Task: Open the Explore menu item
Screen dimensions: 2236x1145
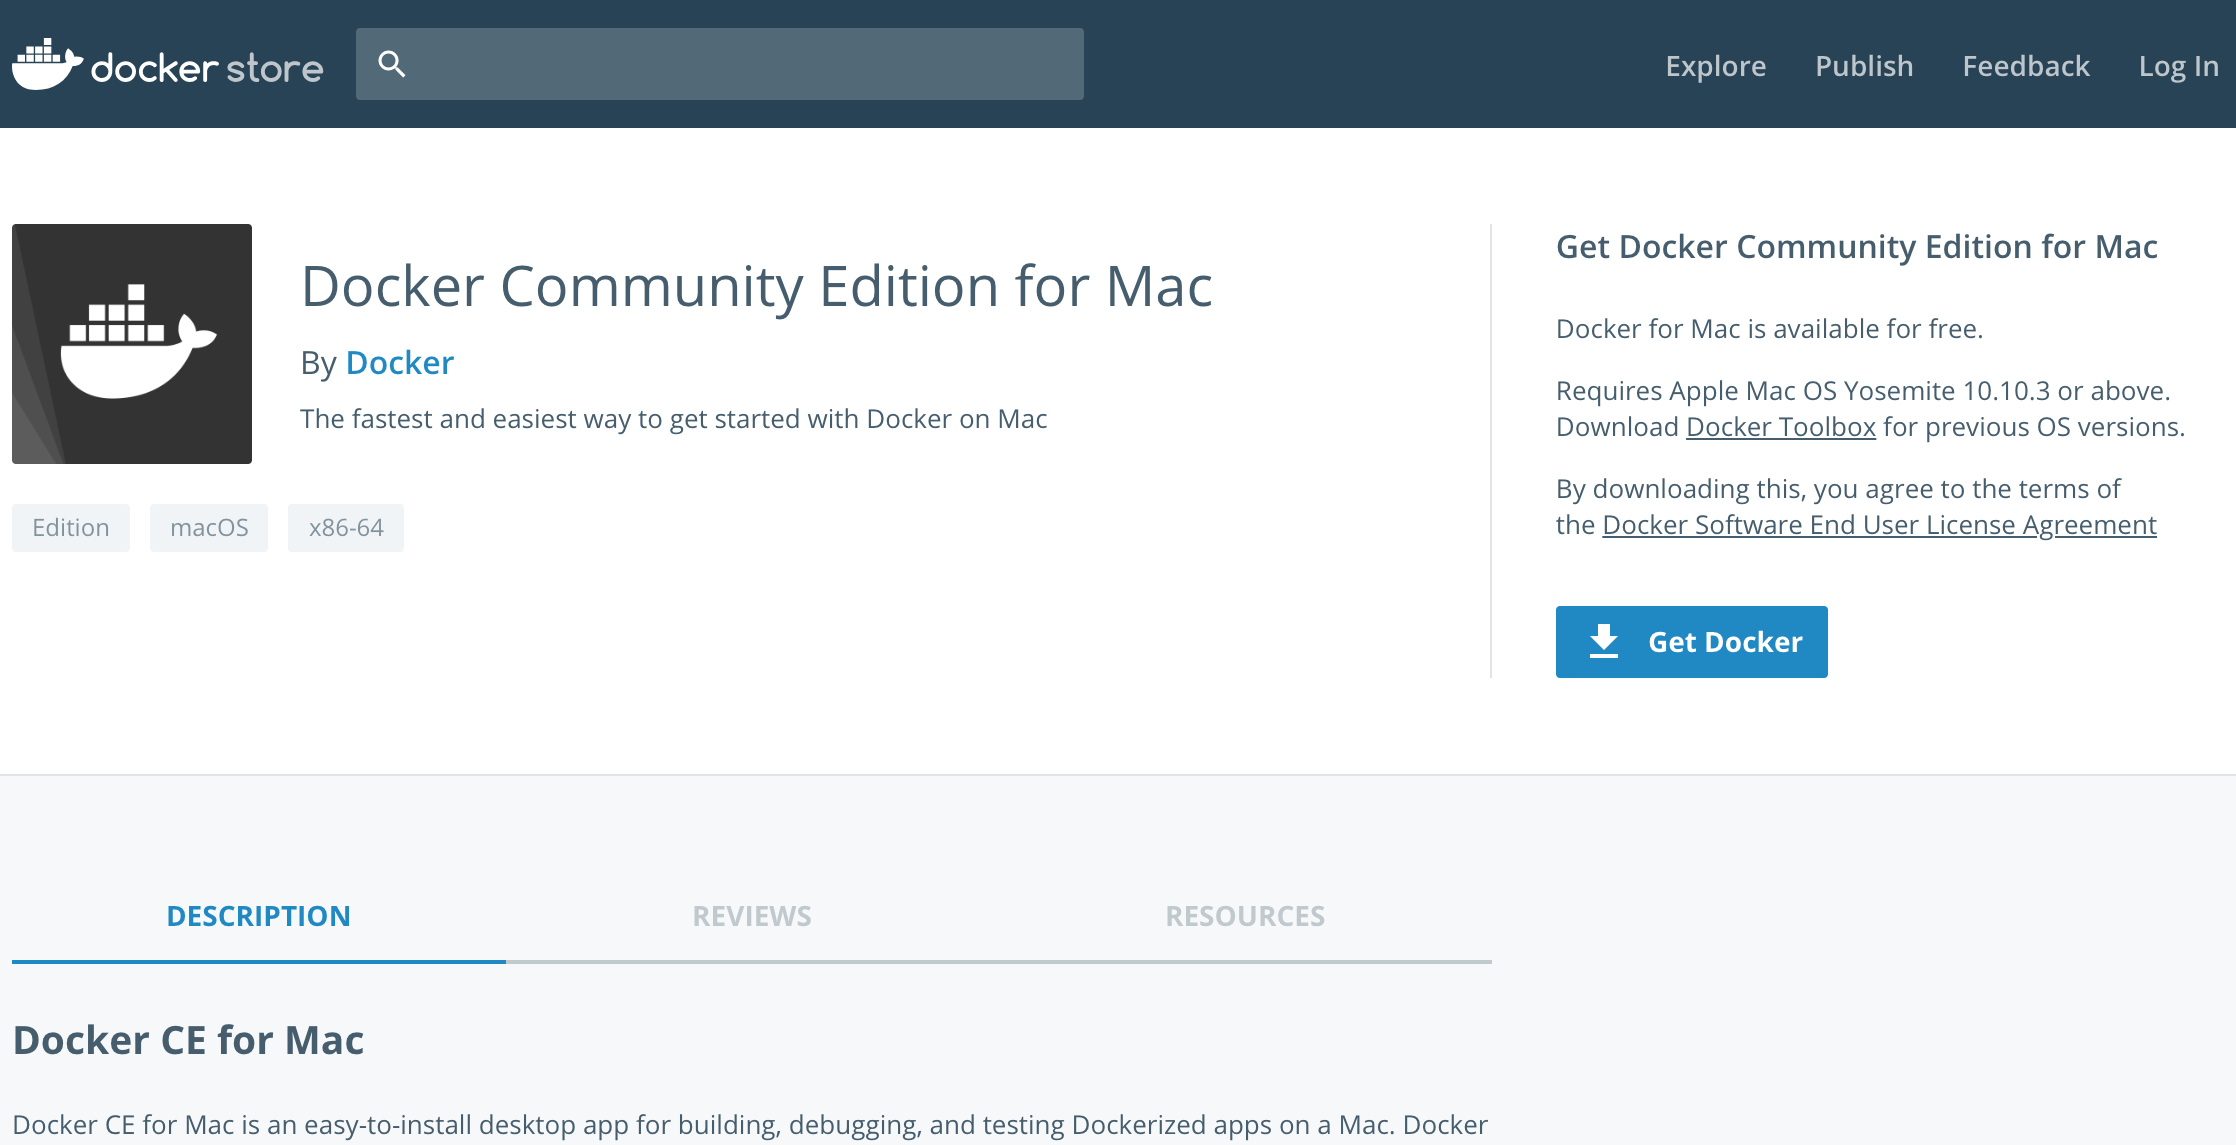Action: 1715,66
